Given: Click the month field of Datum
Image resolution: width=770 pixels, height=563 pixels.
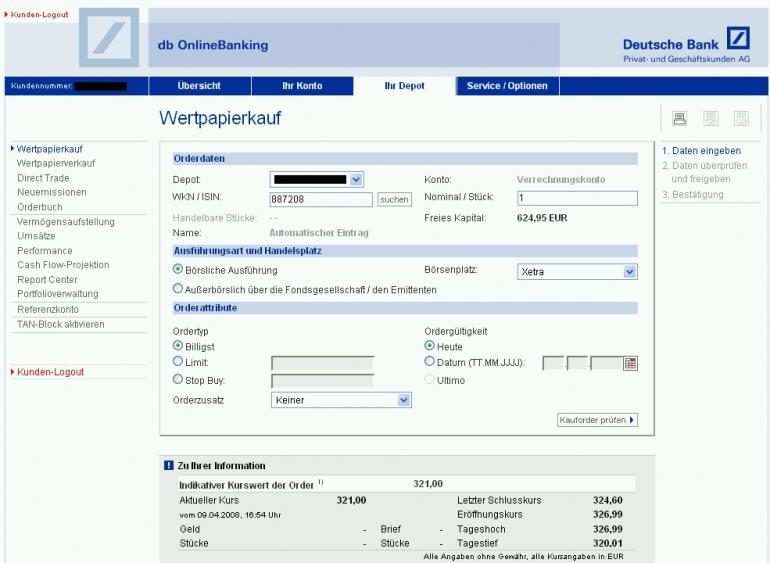Looking at the screenshot, I should [577, 364].
